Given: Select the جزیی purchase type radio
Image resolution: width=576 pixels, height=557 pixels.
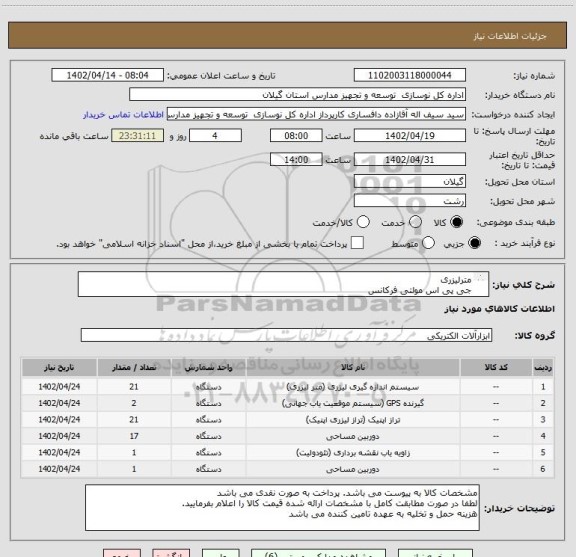Looking at the screenshot, I should point(474,243).
